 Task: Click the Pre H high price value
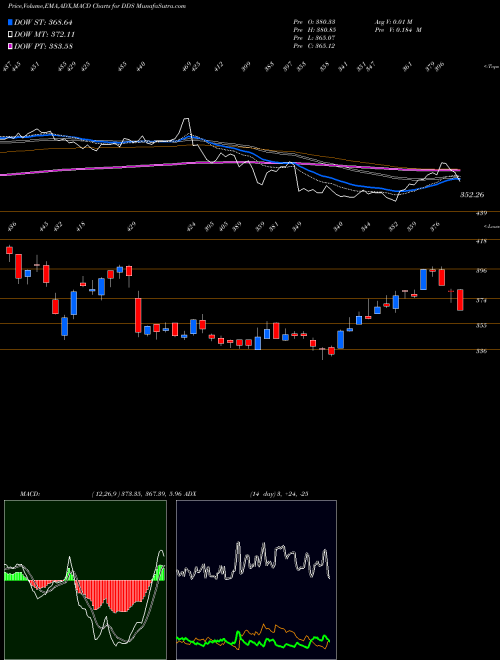click(324, 30)
